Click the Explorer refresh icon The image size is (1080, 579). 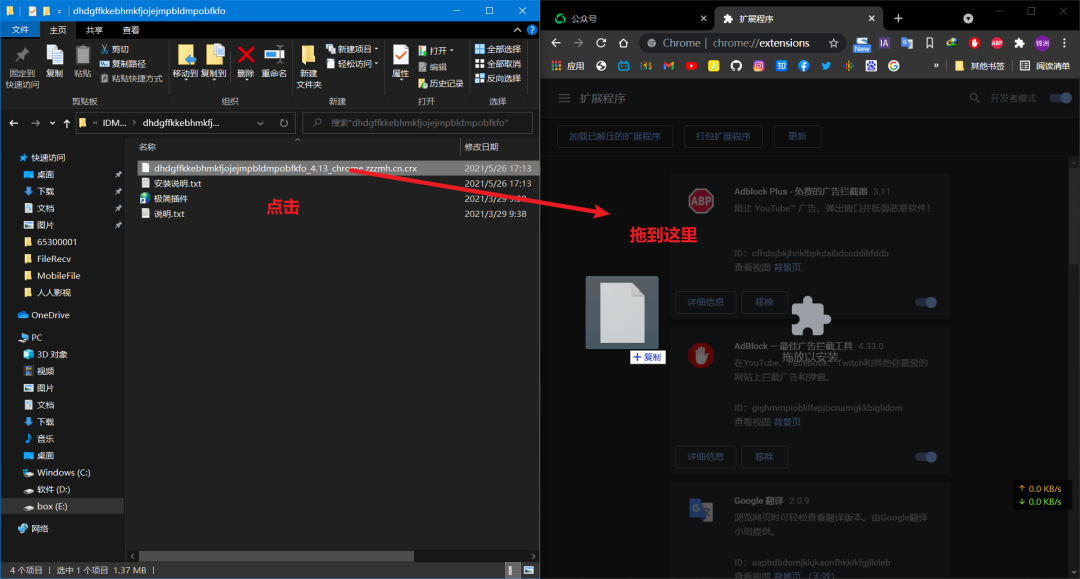tap(284, 123)
